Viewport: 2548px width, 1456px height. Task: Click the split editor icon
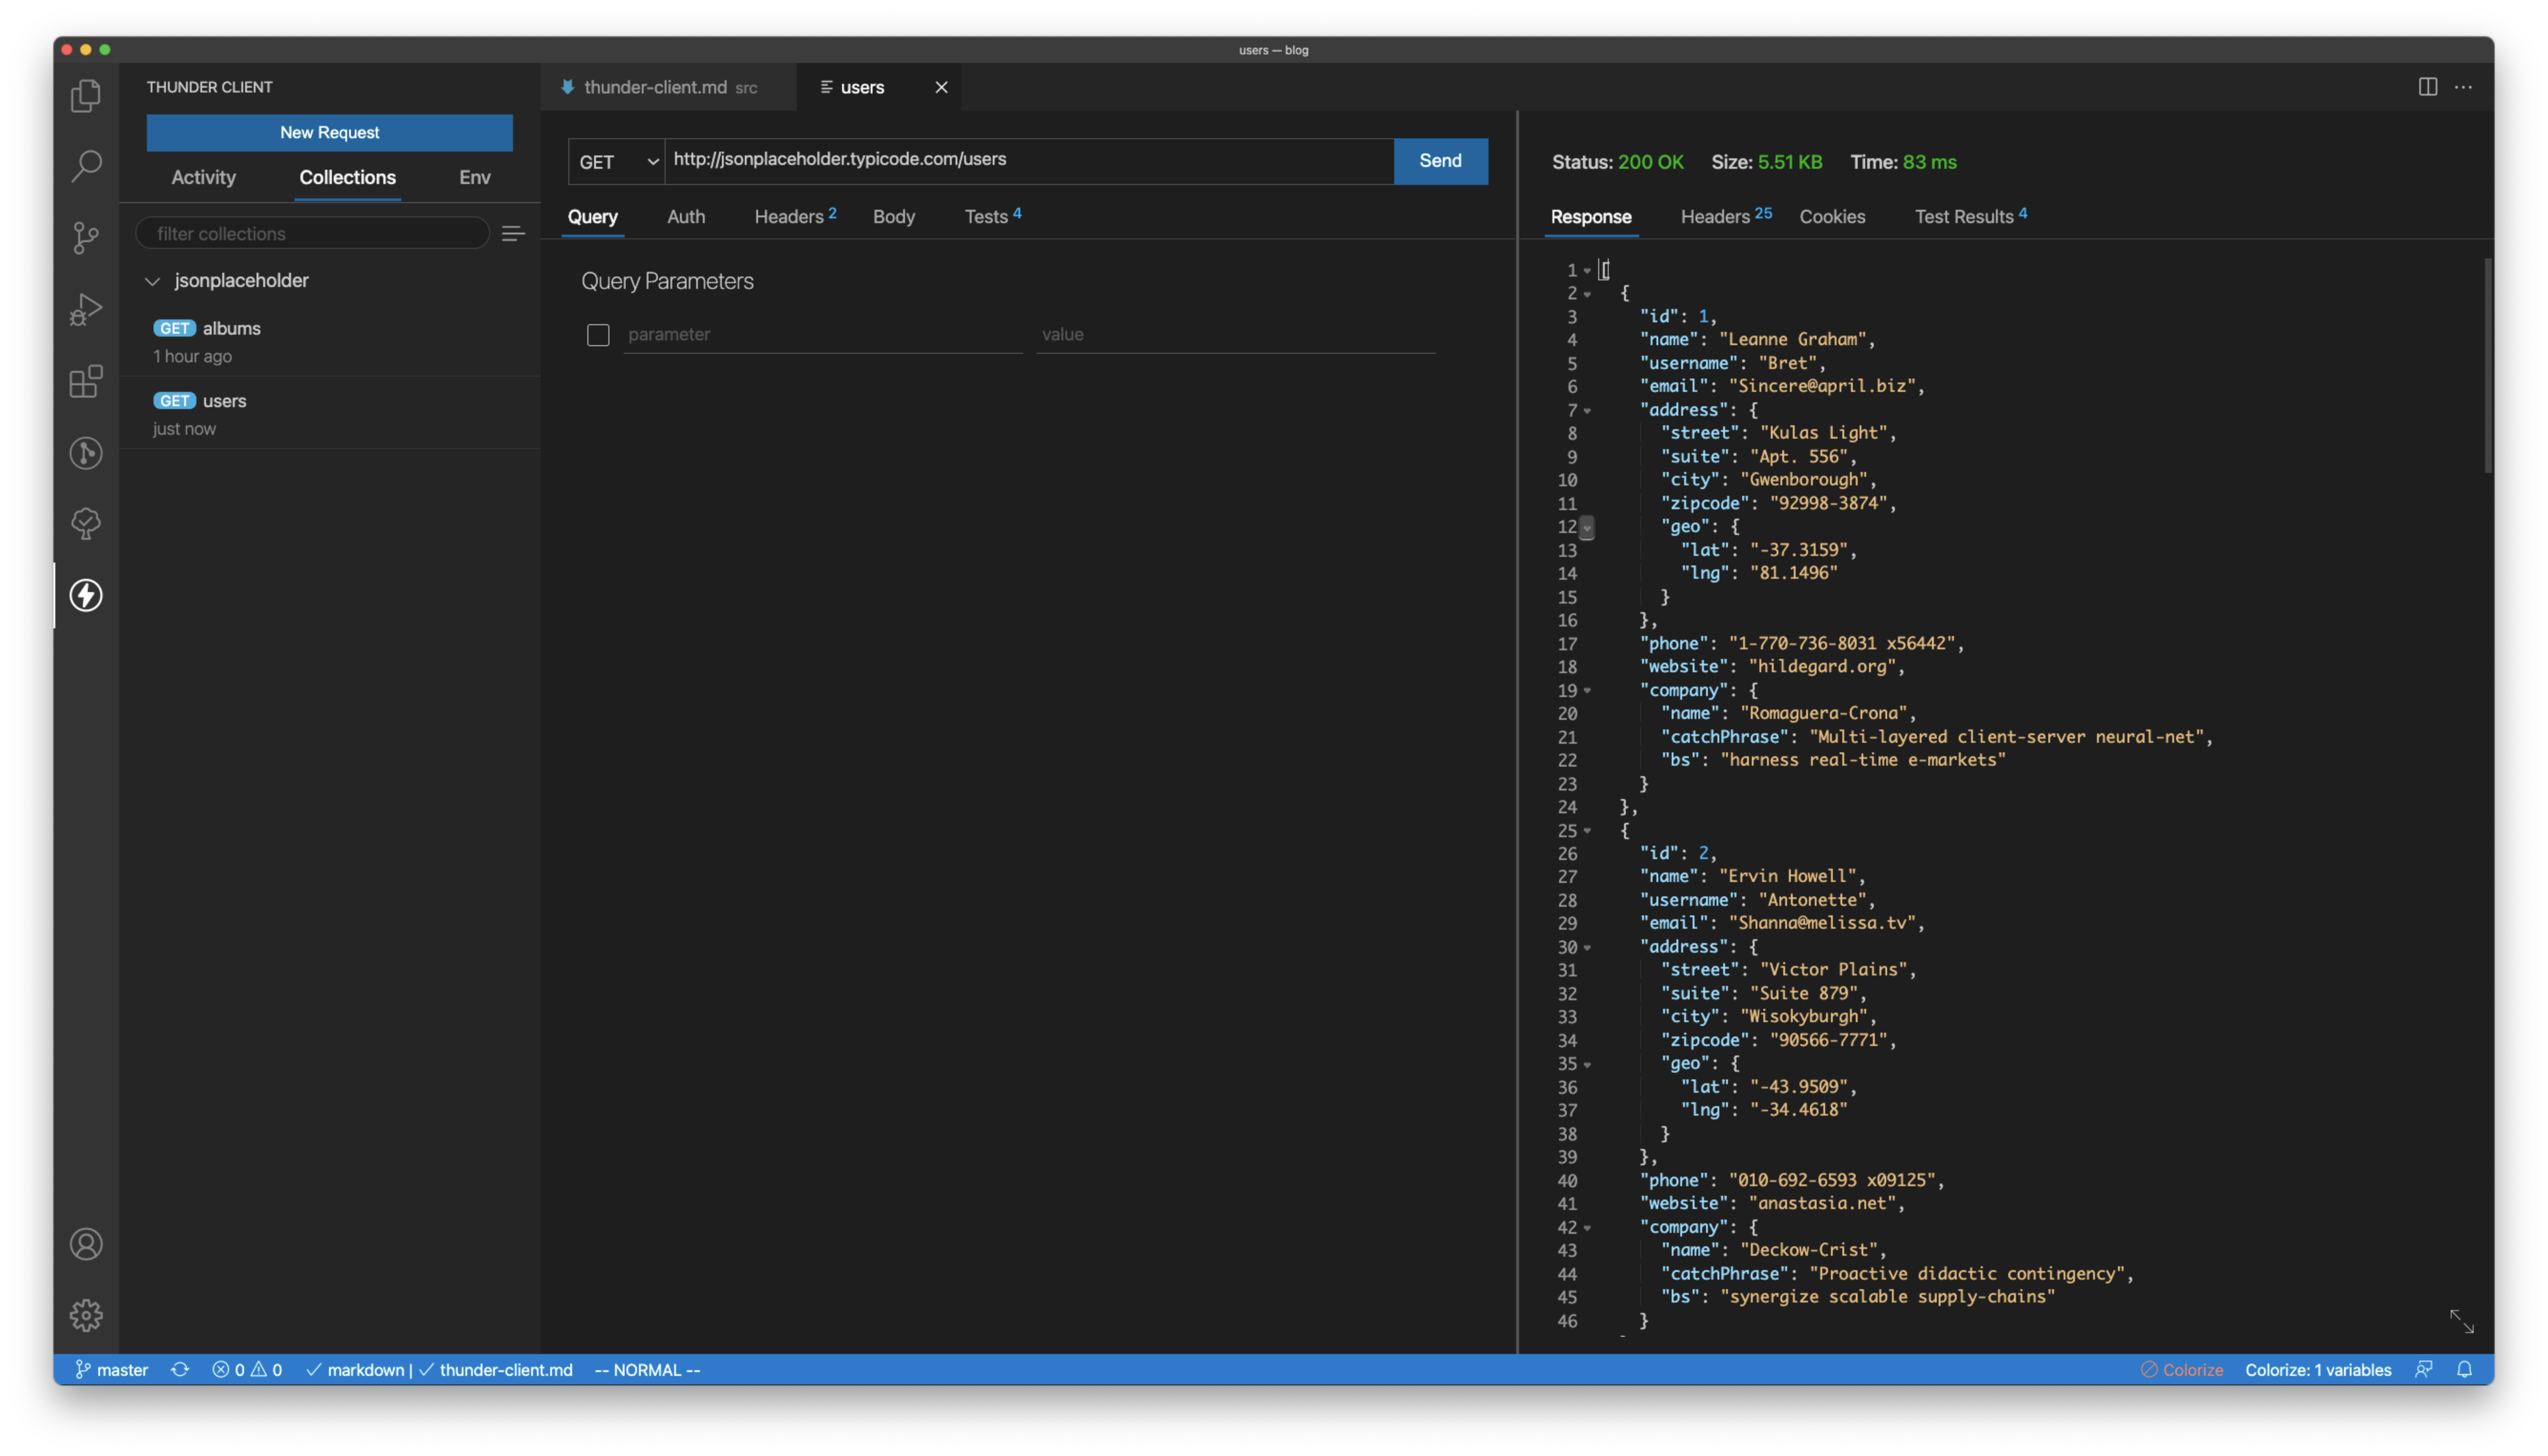(2427, 87)
